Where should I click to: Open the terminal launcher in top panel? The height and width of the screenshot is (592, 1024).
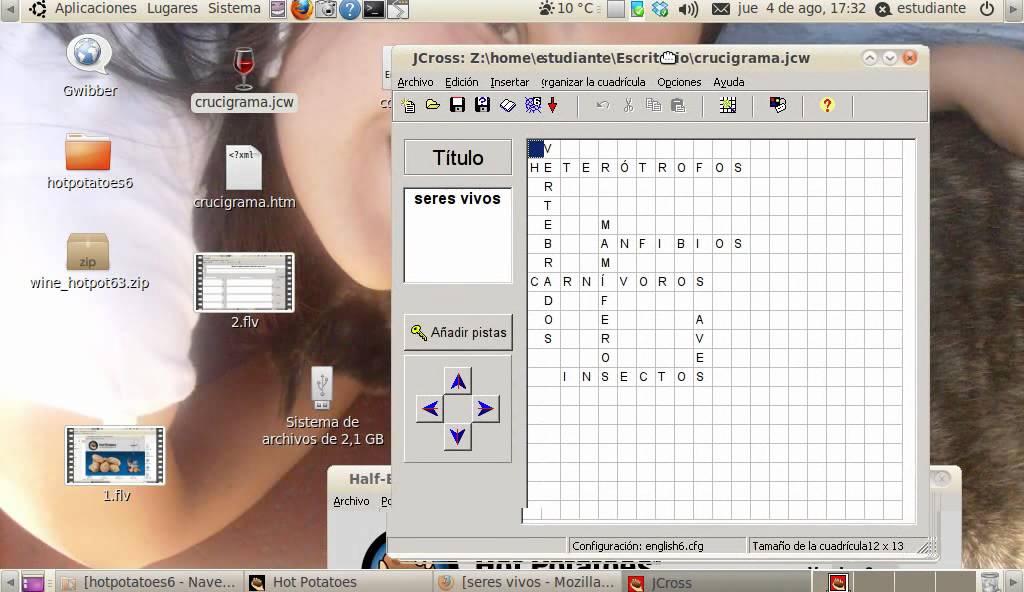374,9
